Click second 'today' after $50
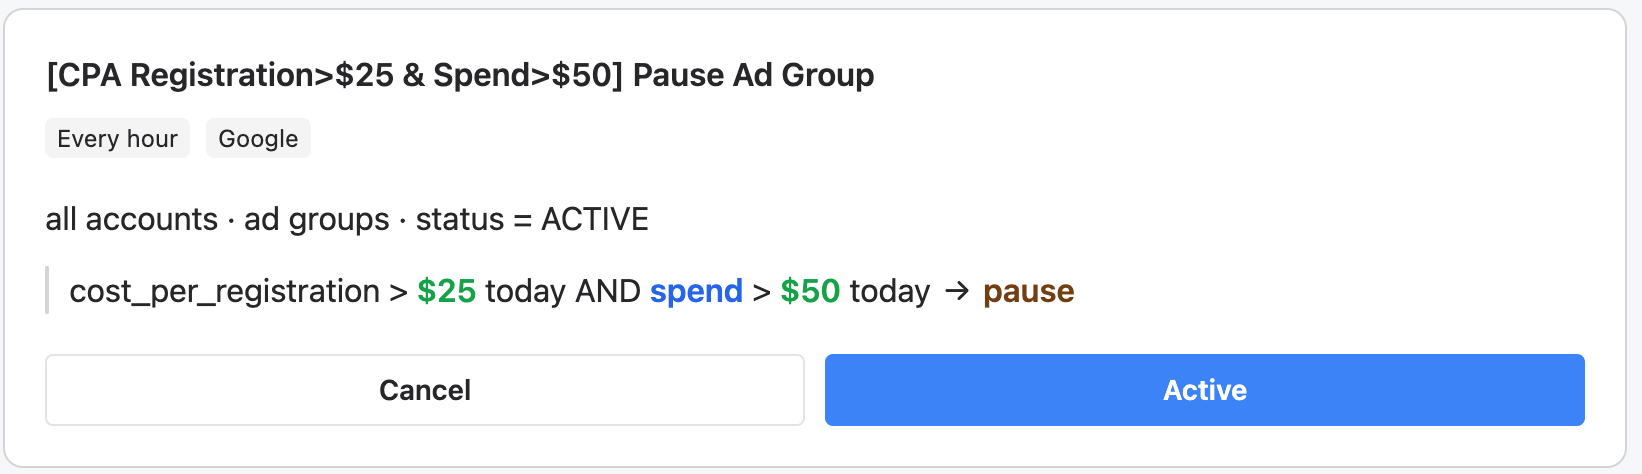This screenshot has width=1642, height=474. click(890, 291)
